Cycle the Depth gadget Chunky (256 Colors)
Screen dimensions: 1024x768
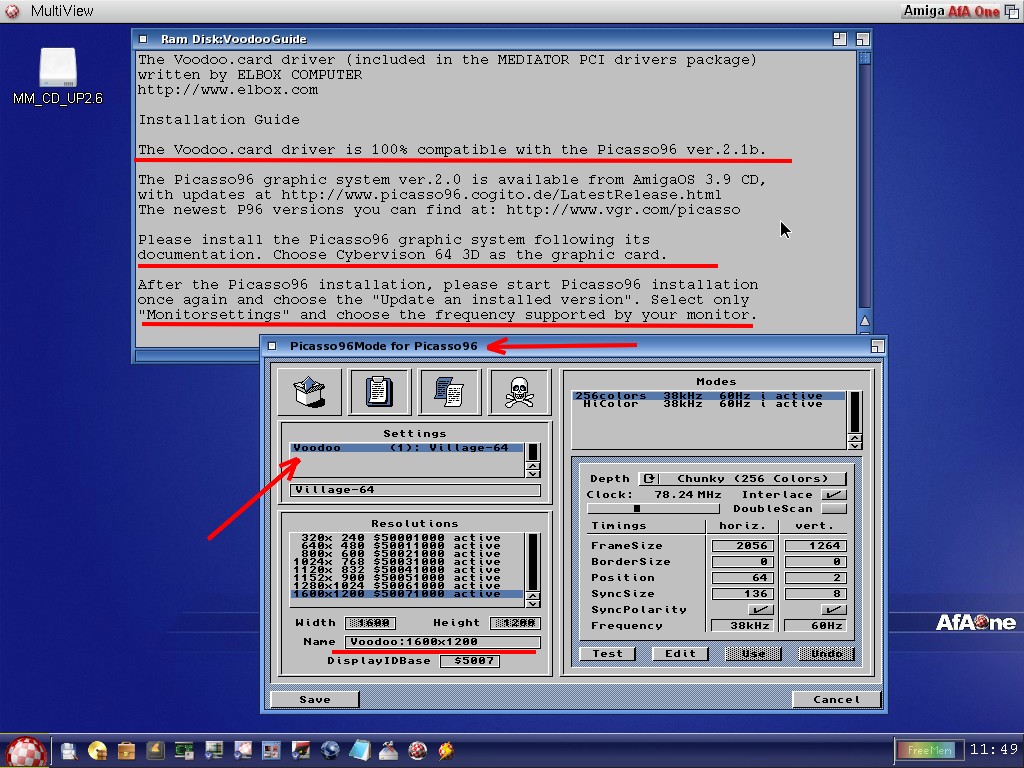(743, 479)
